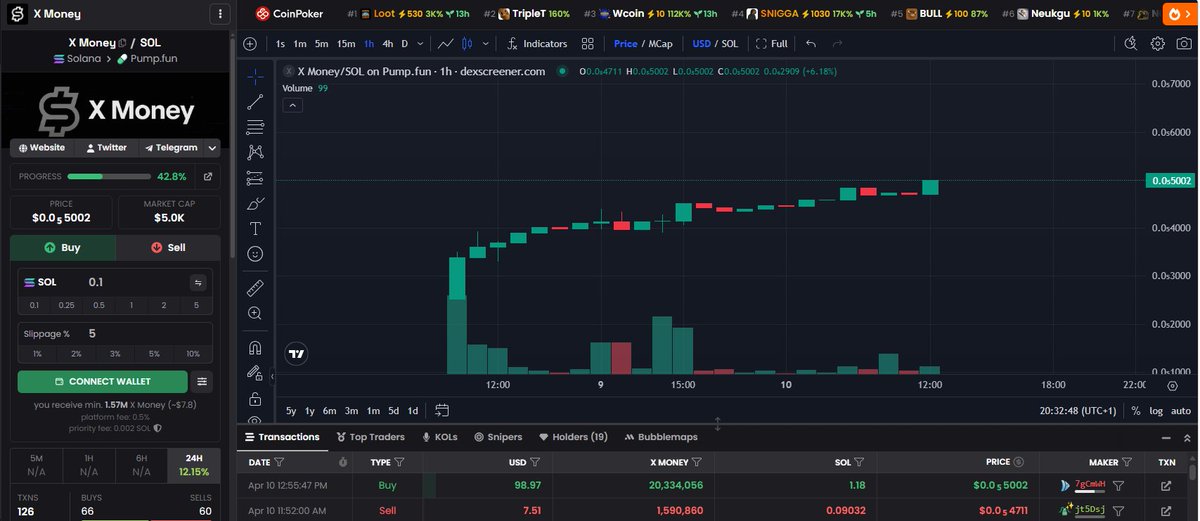
Task: Toggle the auto scale
Action: 1181,411
